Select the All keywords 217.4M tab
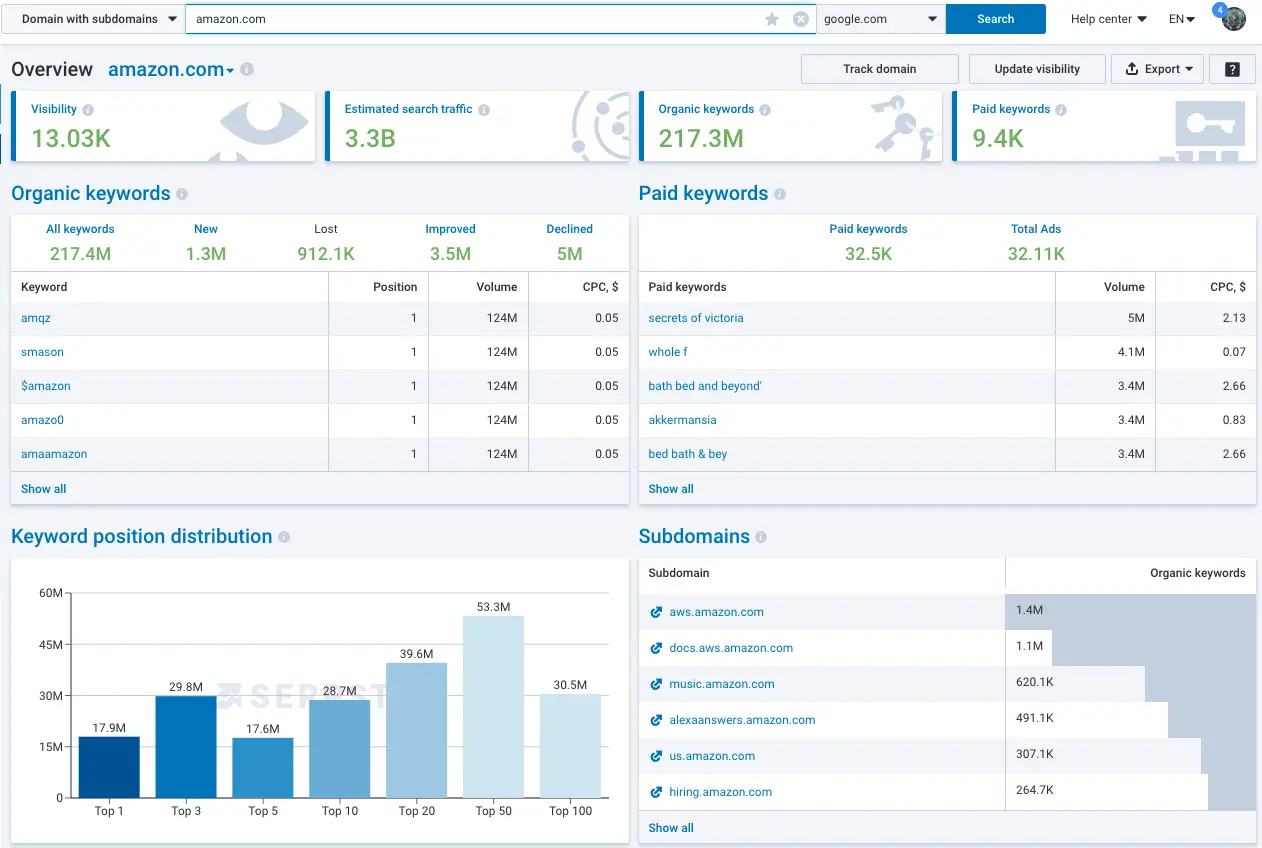The width and height of the screenshot is (1262, 848). [x=80, y=242]
